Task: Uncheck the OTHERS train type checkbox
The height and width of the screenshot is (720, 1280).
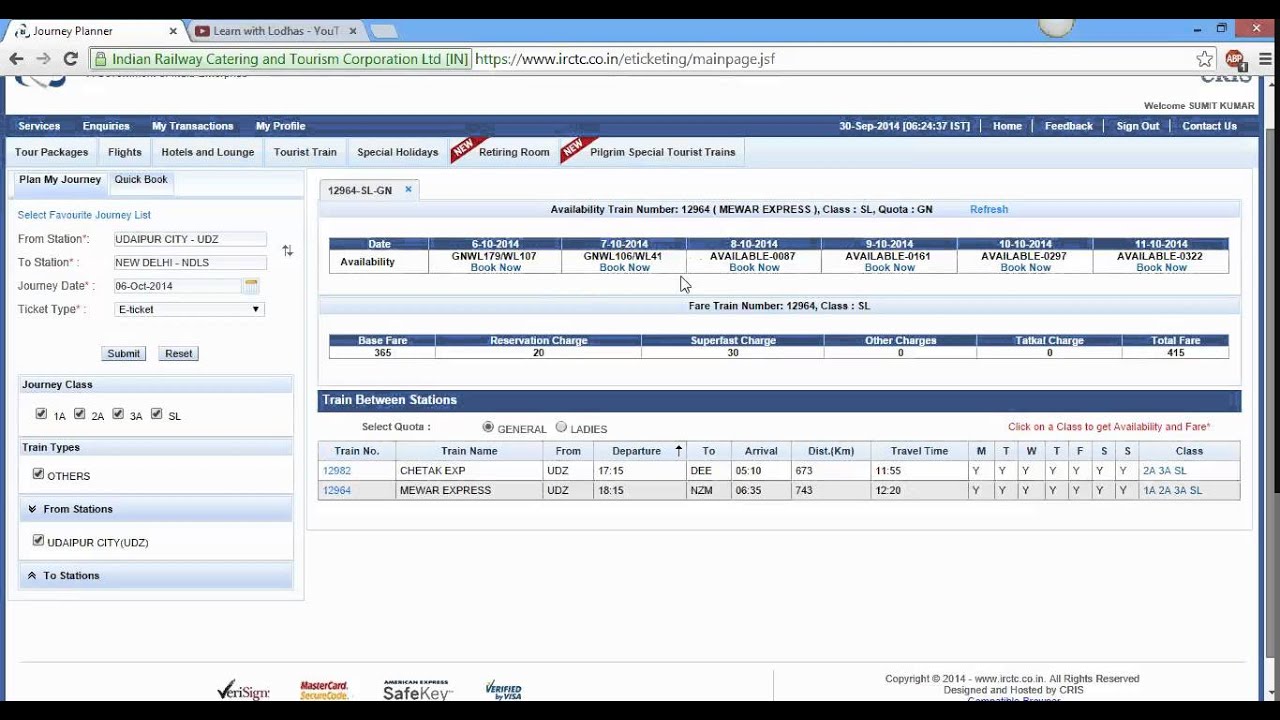Action: 38,474
